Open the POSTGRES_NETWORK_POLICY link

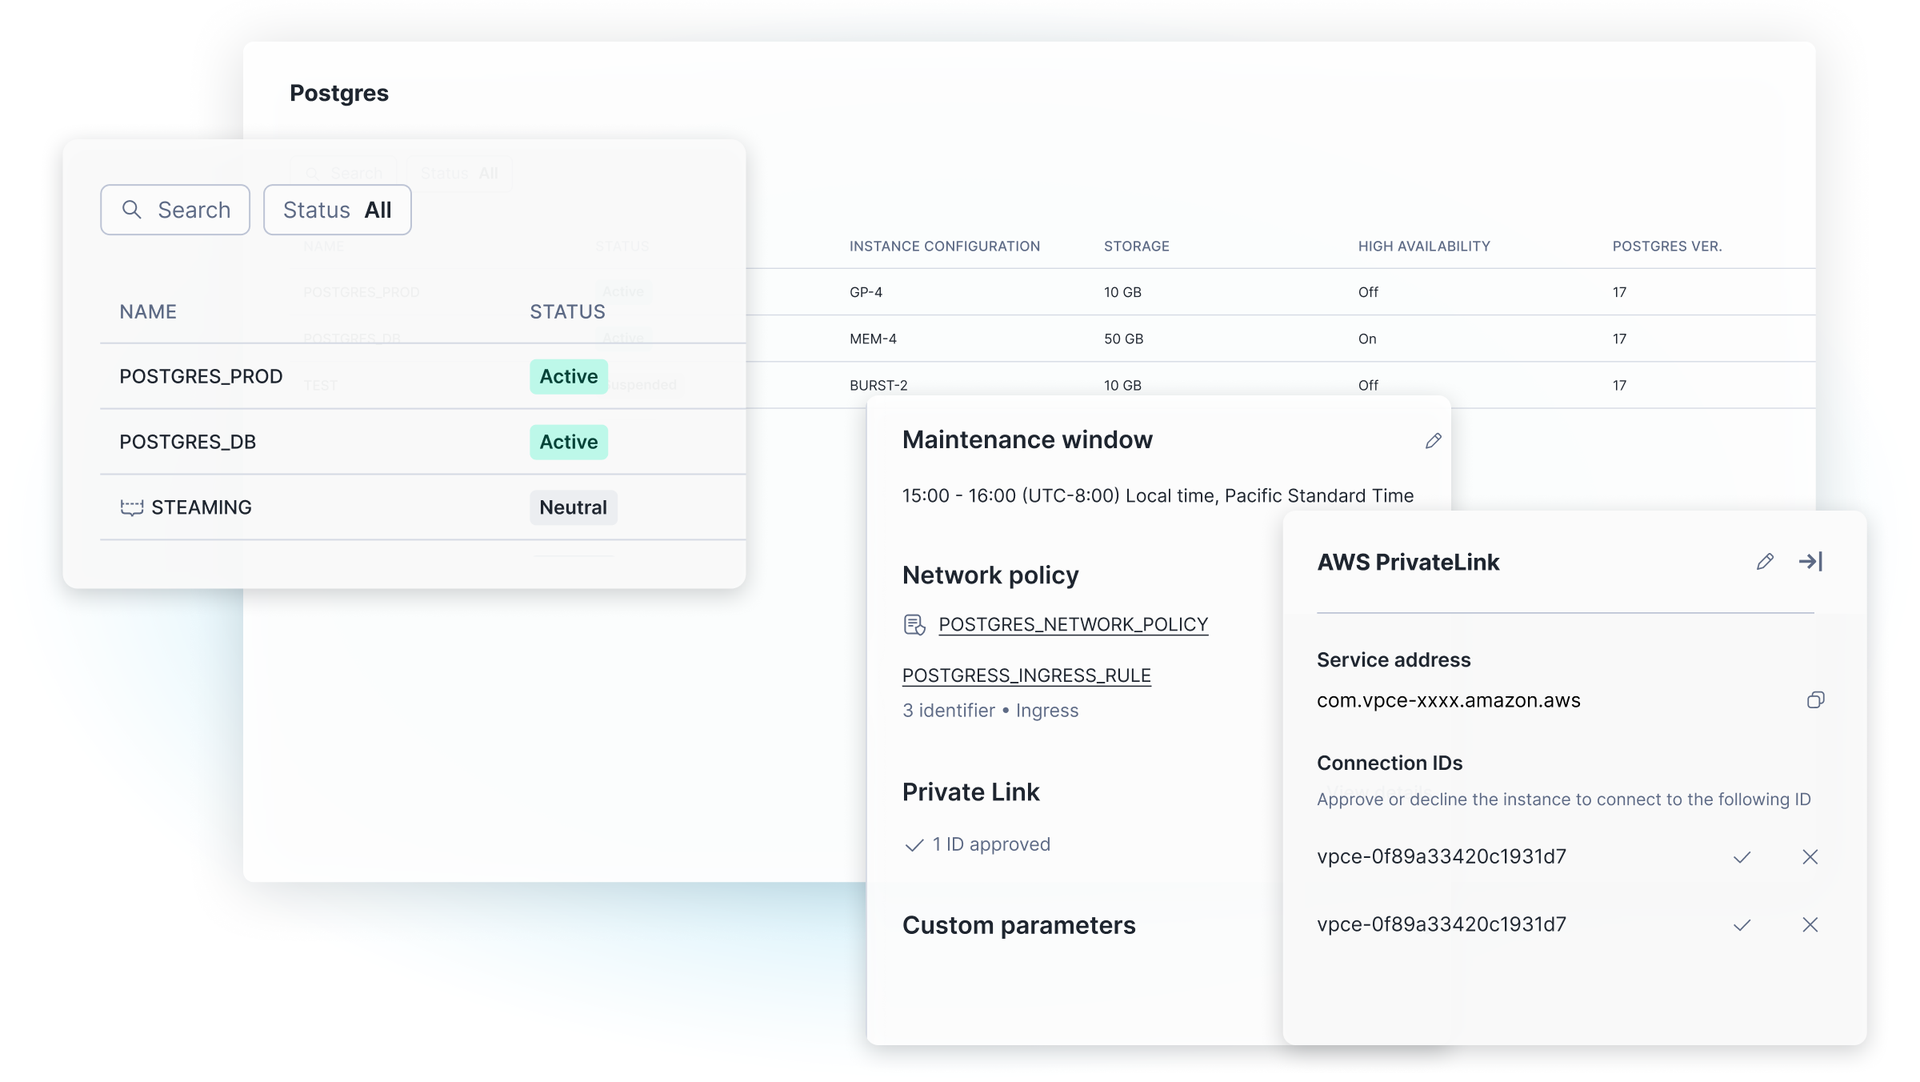tap(1073, 625)
